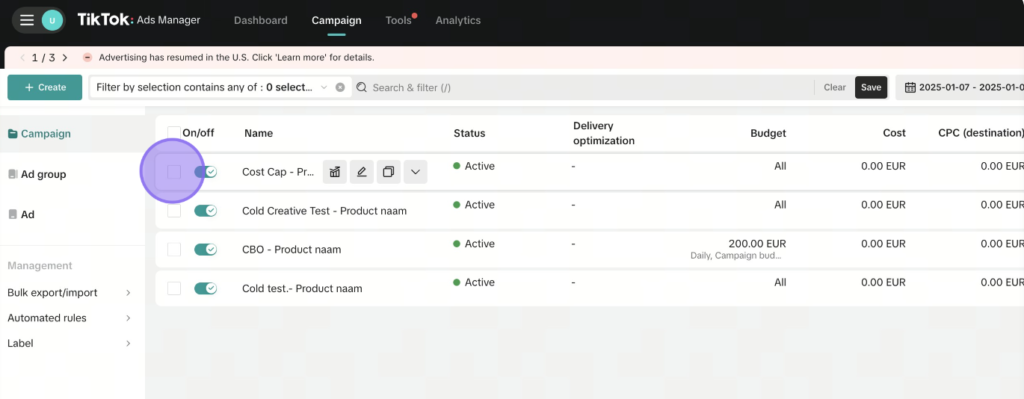Expand more options chevron on Cost Cap row
Viewport: 1024px width, 399px height.
(415, 172)
